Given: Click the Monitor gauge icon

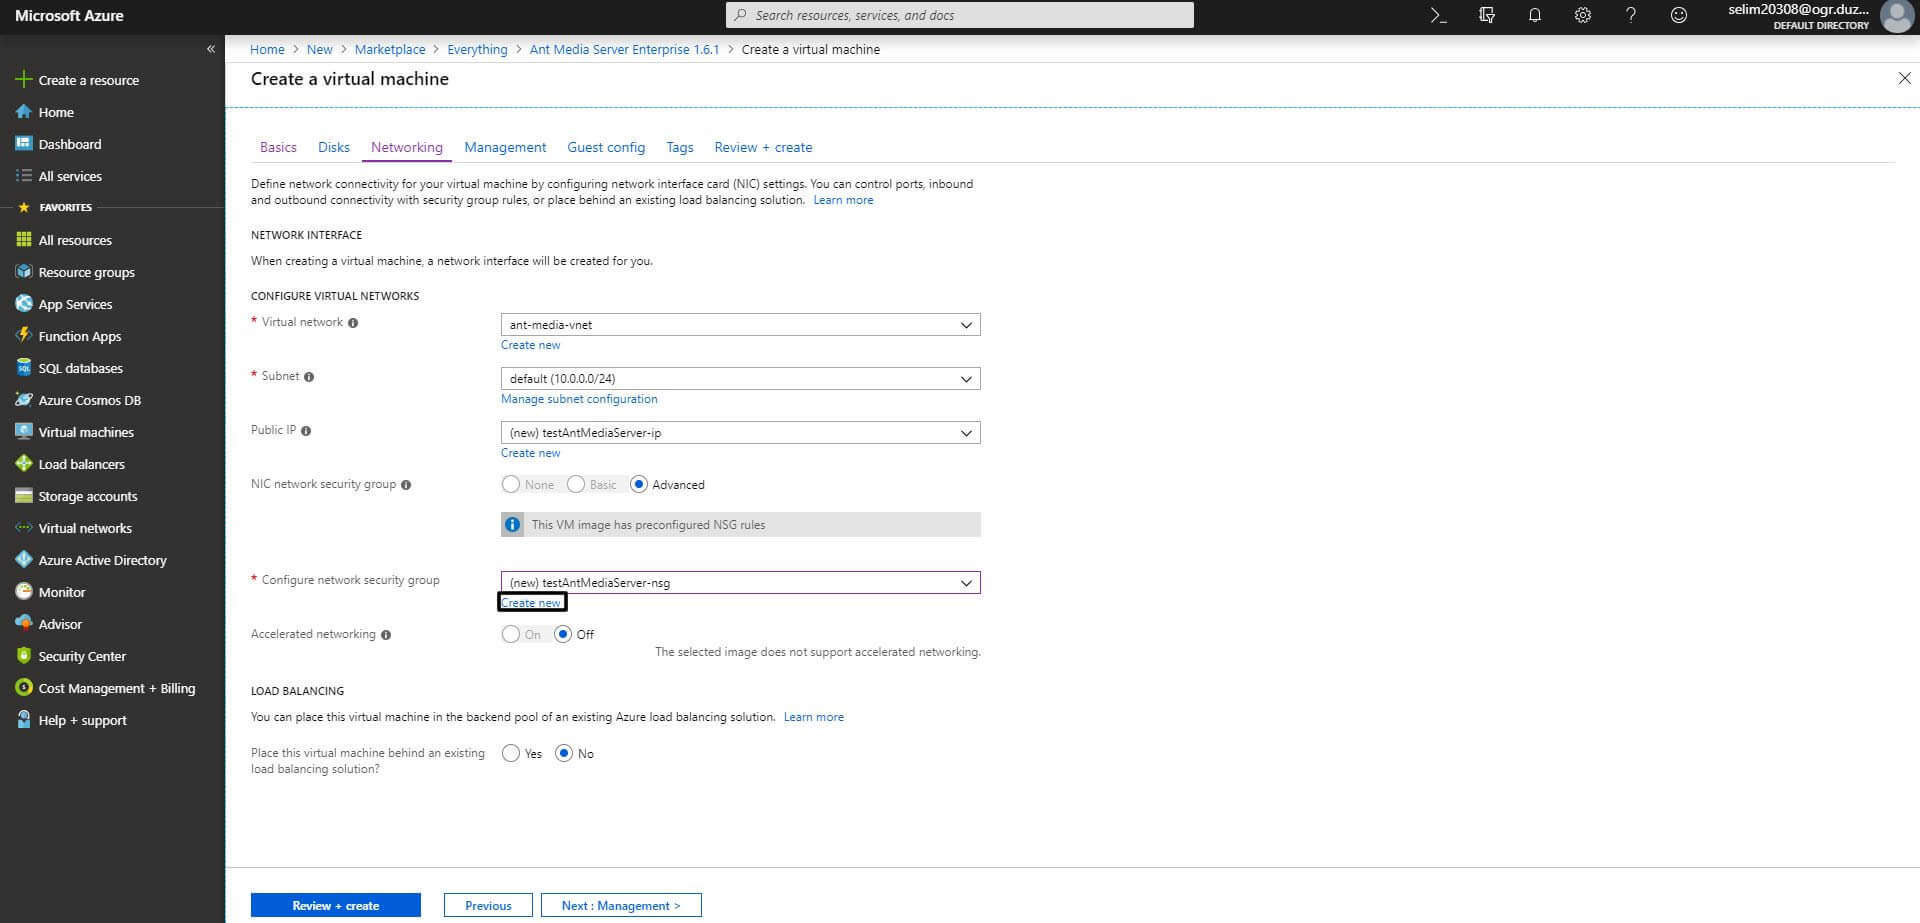Looking at the screenshot, I should (x=24, y=592).
